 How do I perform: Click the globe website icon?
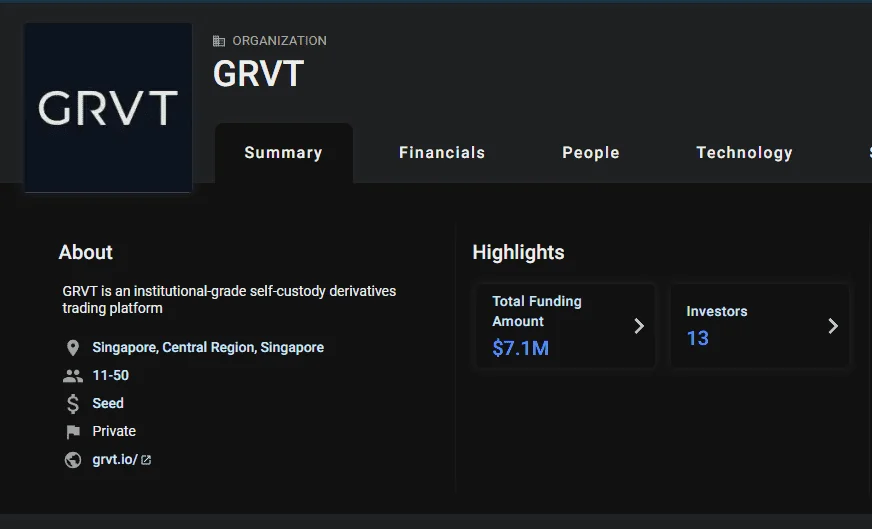[x=73, y=460]
